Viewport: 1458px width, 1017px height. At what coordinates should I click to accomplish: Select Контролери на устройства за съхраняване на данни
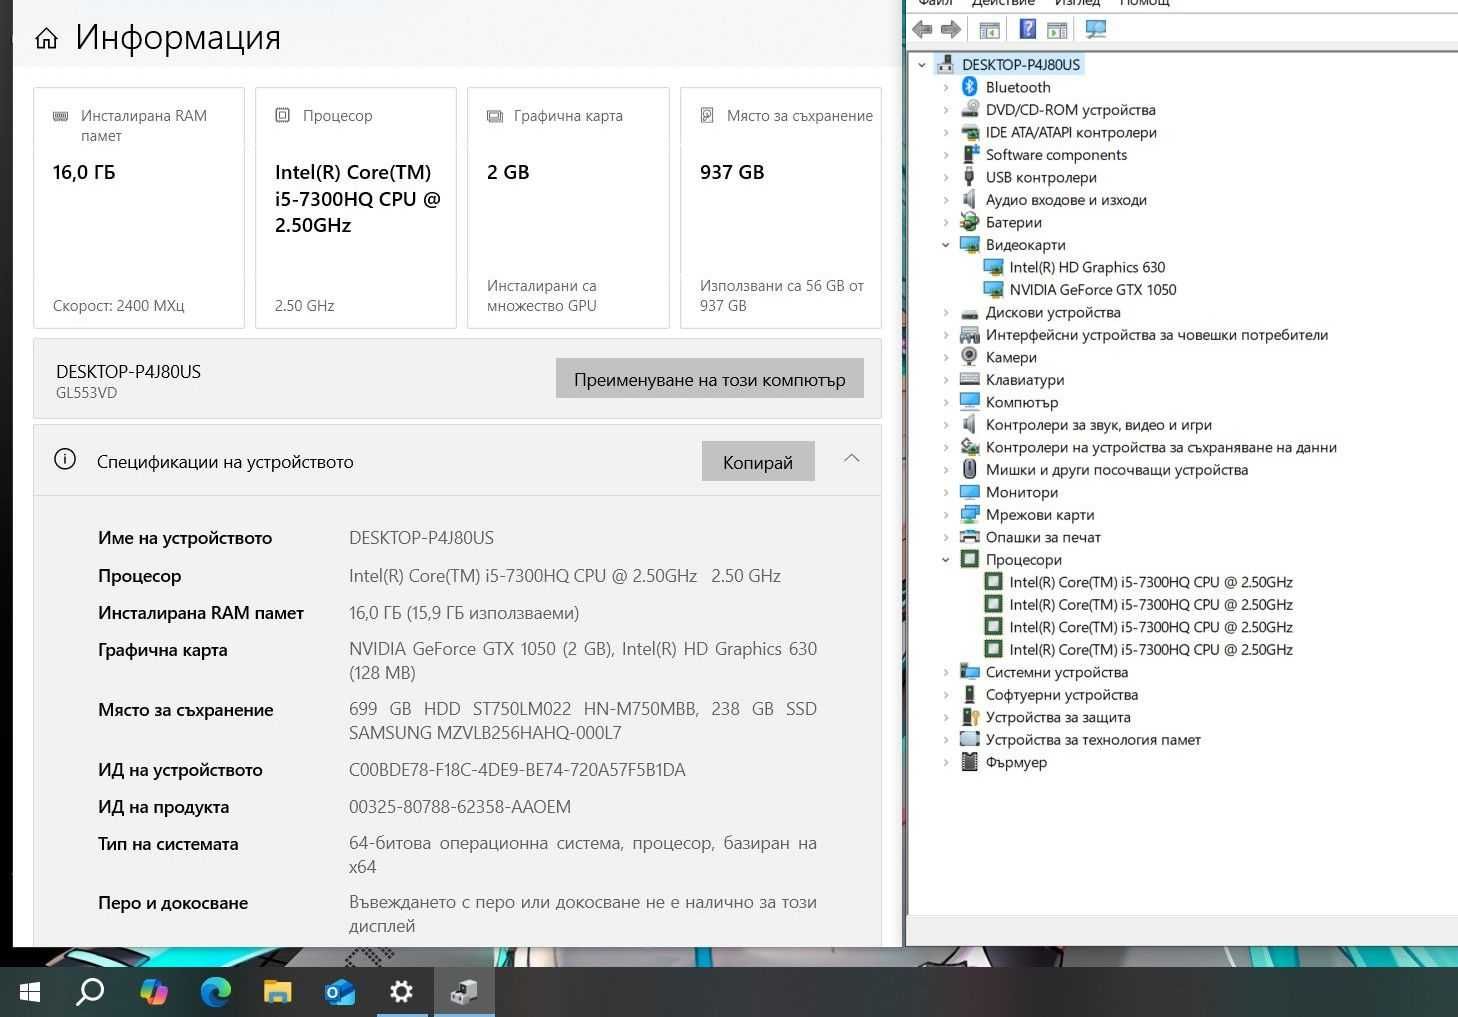(1161, 447)
